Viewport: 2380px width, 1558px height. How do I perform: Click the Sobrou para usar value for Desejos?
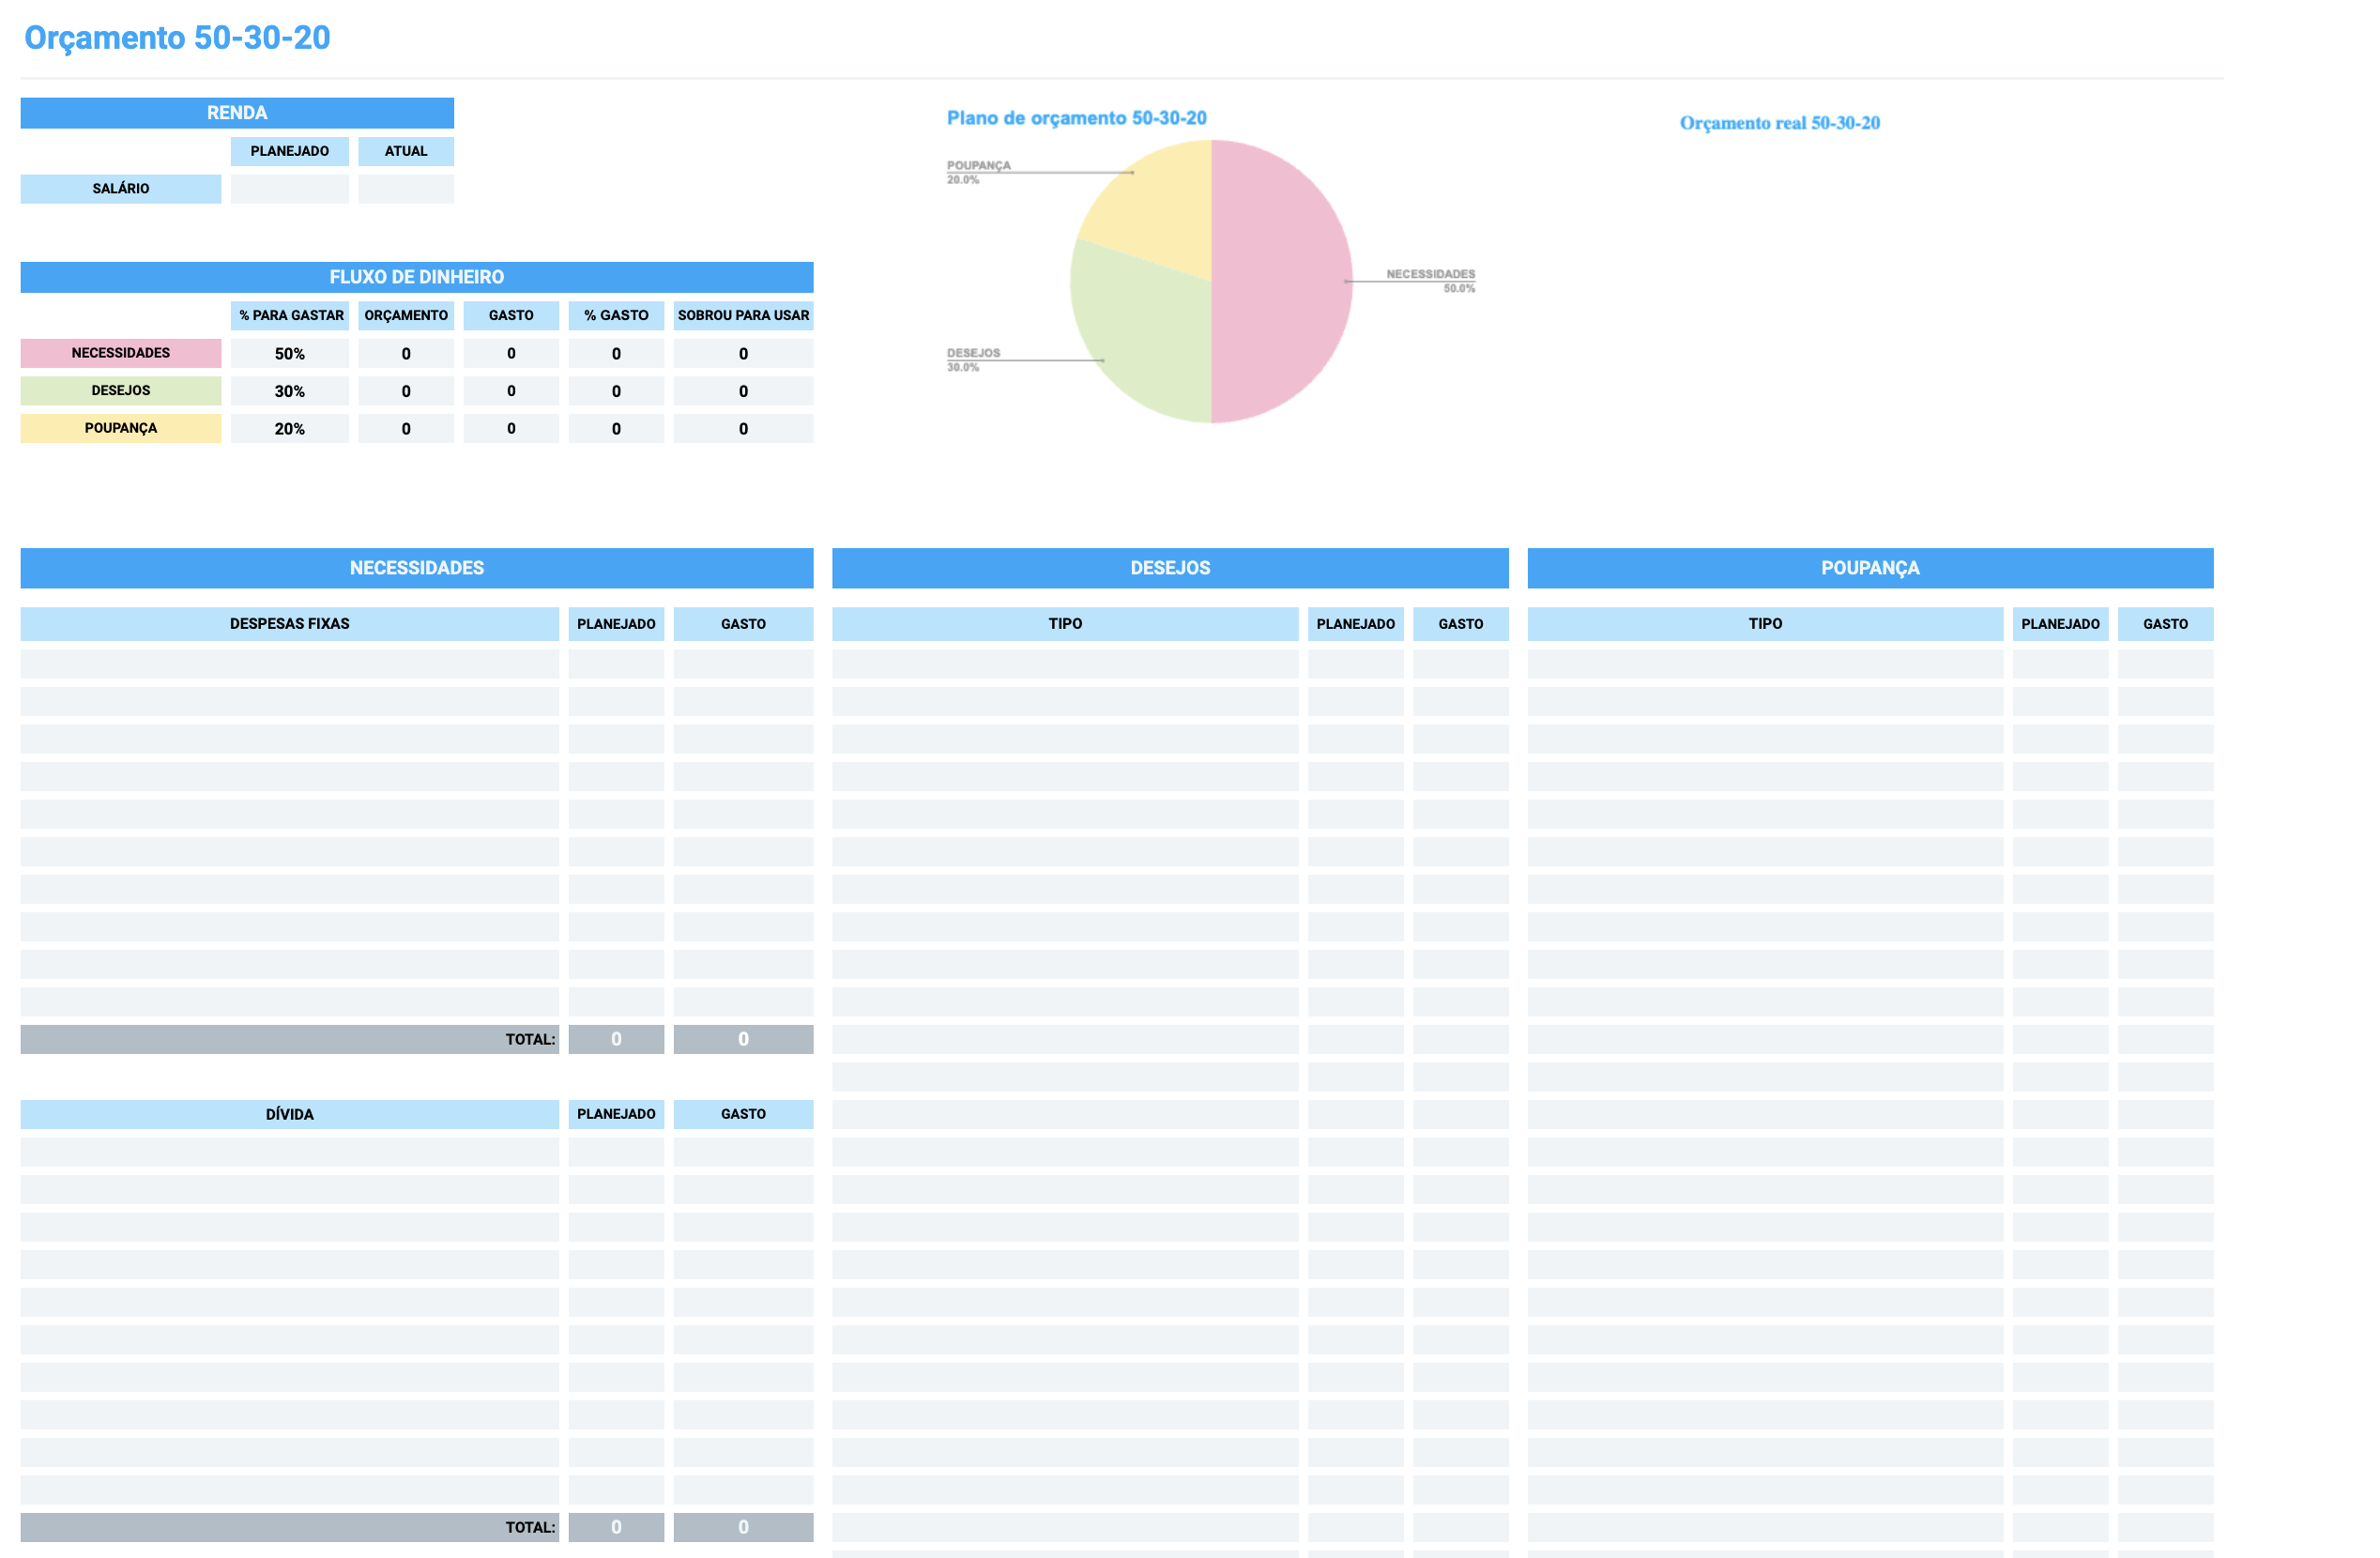click(743, 391)
